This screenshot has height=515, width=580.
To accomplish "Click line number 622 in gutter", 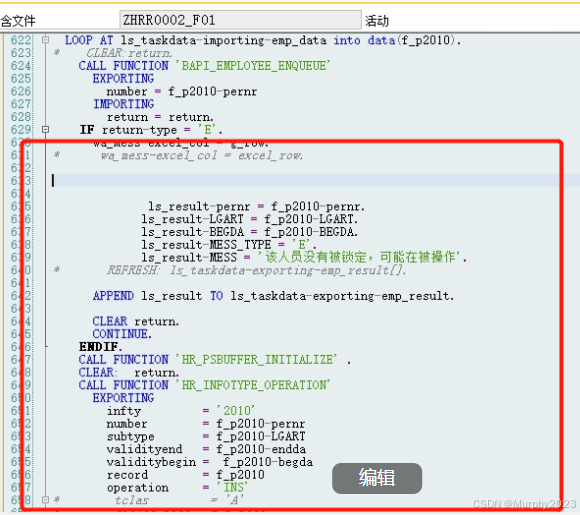I will tap(21, 40).
